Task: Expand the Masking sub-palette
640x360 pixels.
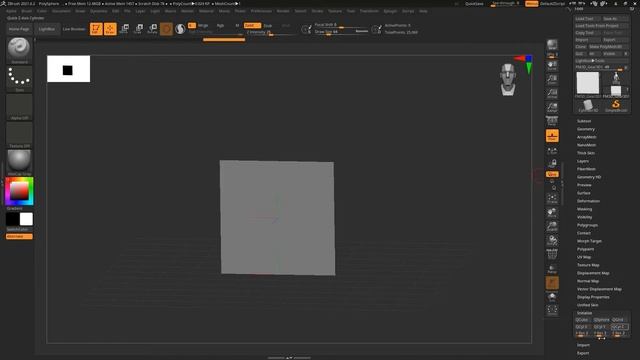Action: pos(584,209)
